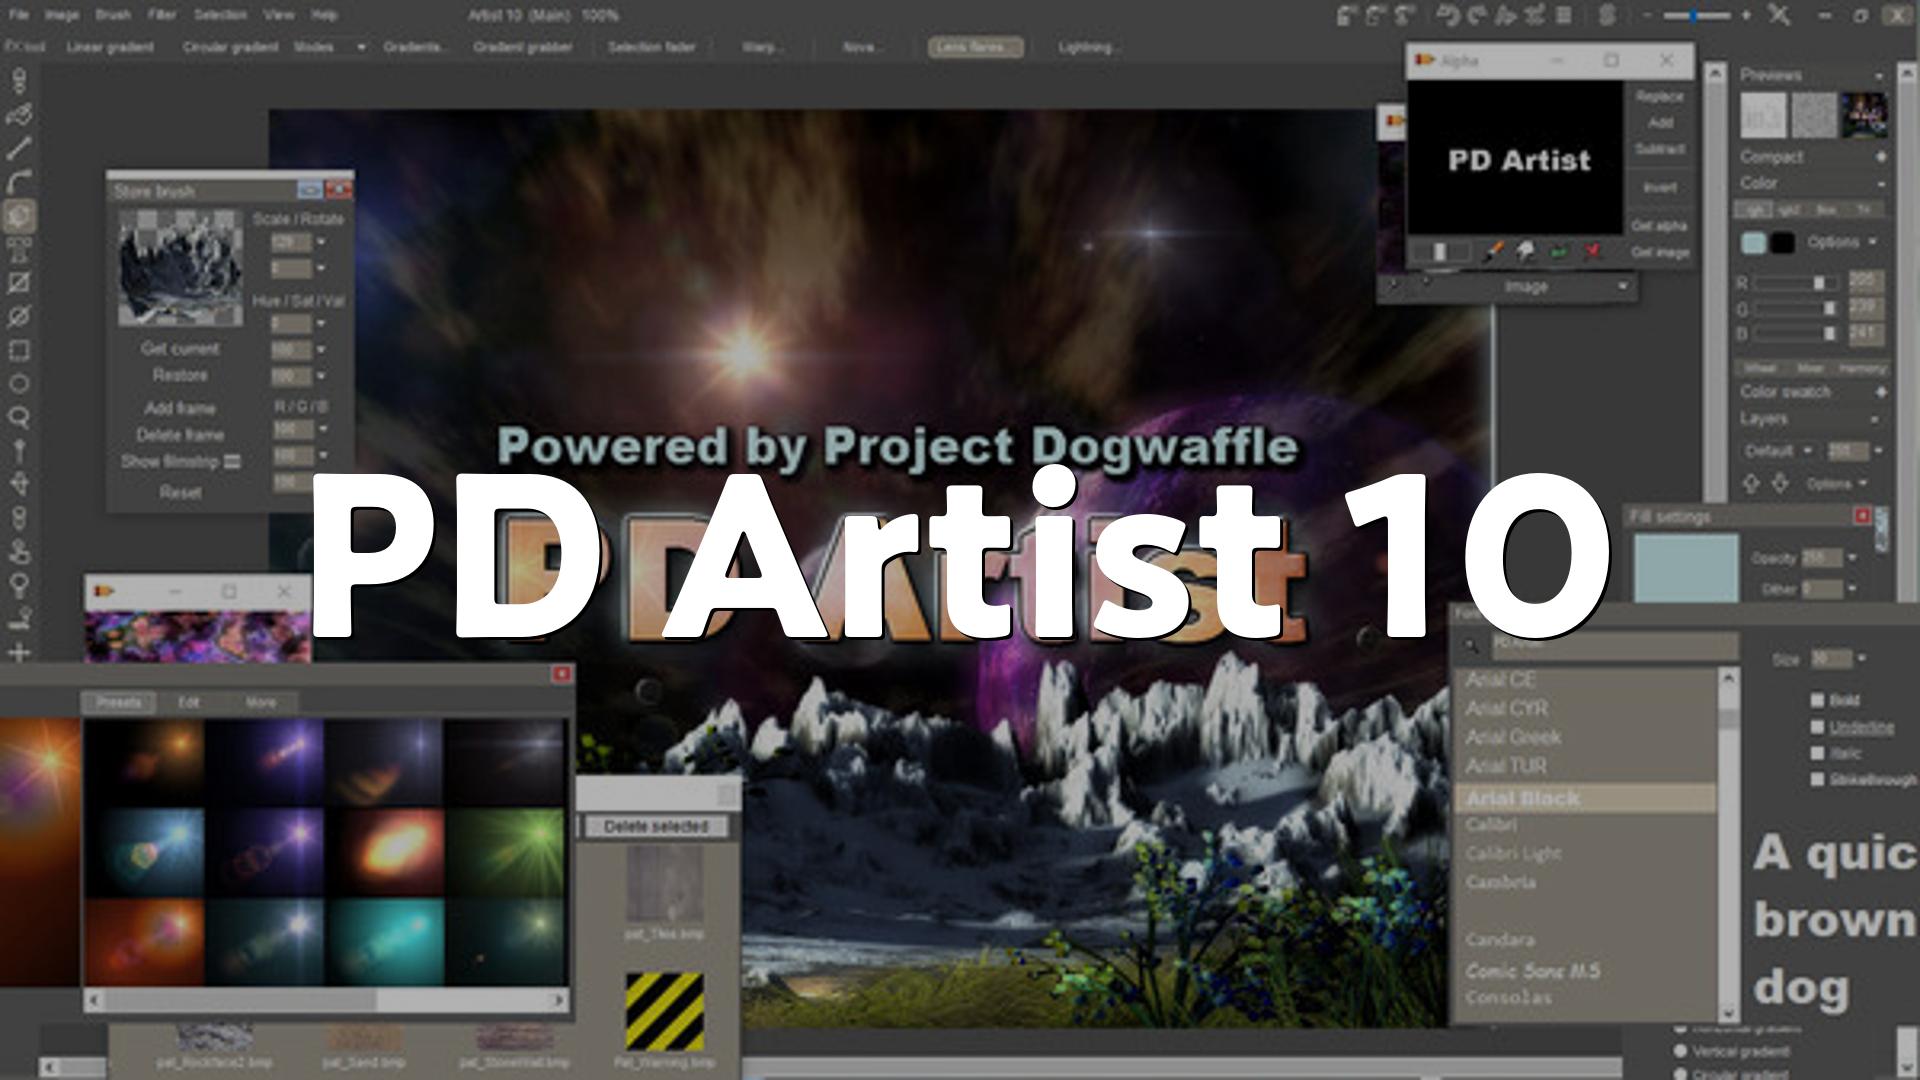Select the rectangle selection tool
Image resolution: width=1920 pixels, height=1080 pixels.
point(19,350)
